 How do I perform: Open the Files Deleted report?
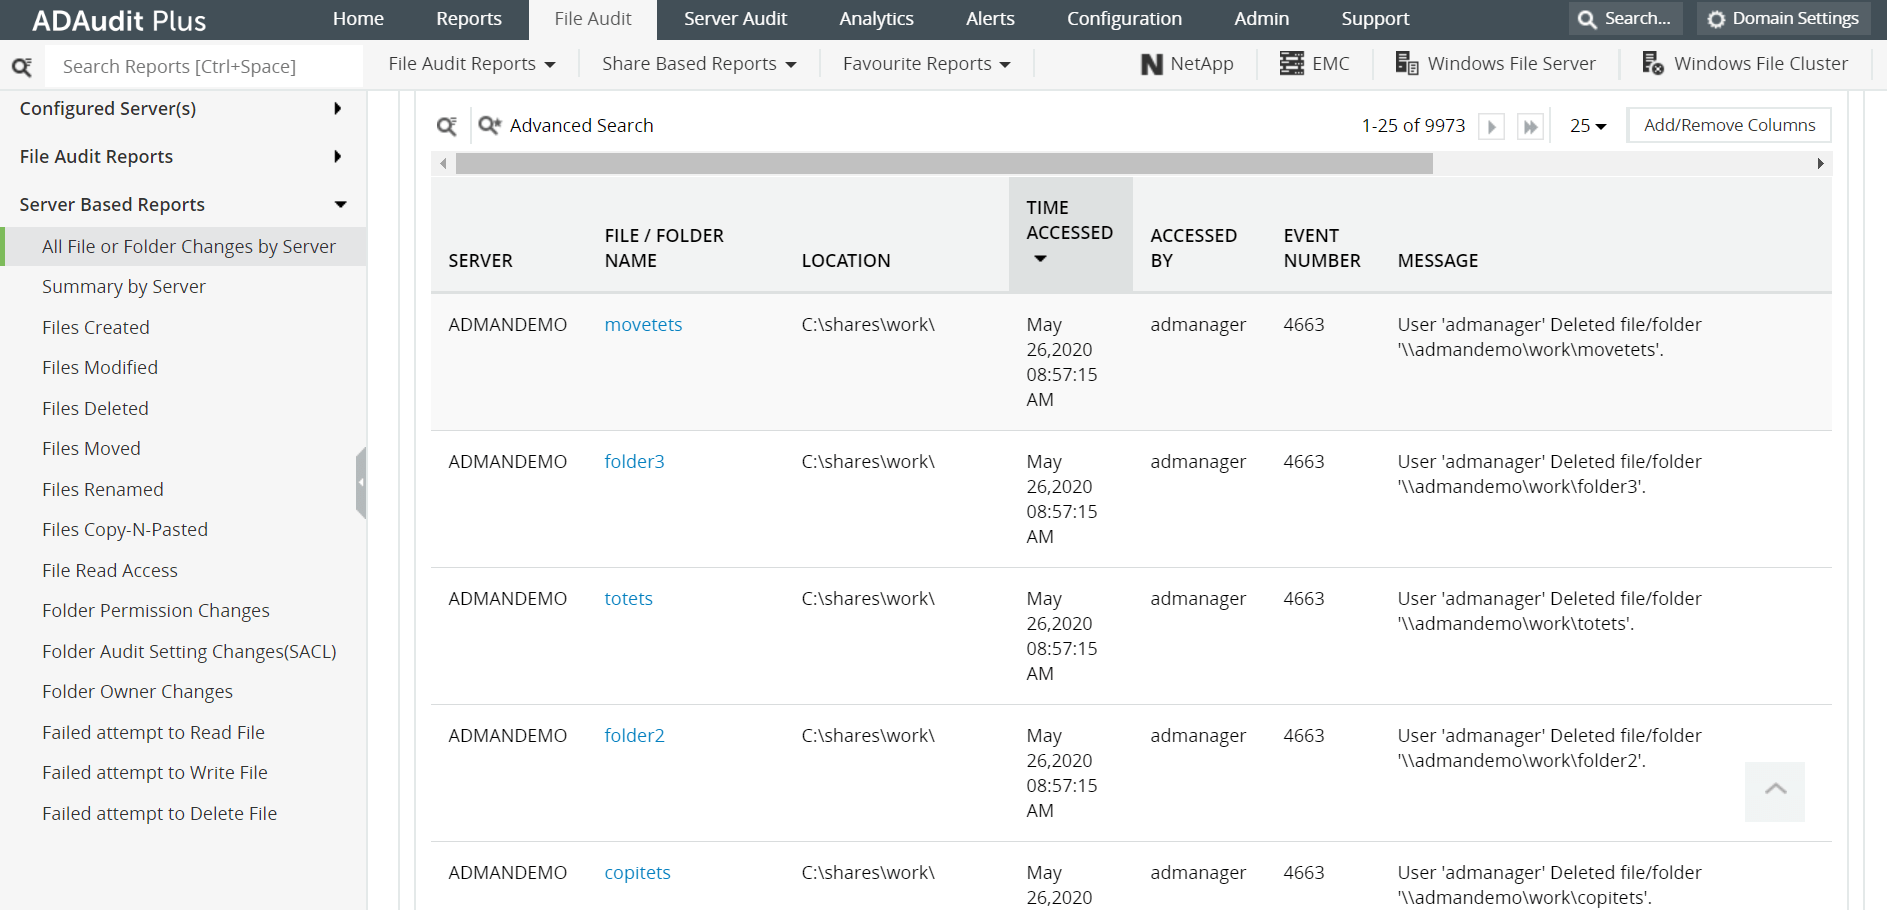(x=95, y=409)
